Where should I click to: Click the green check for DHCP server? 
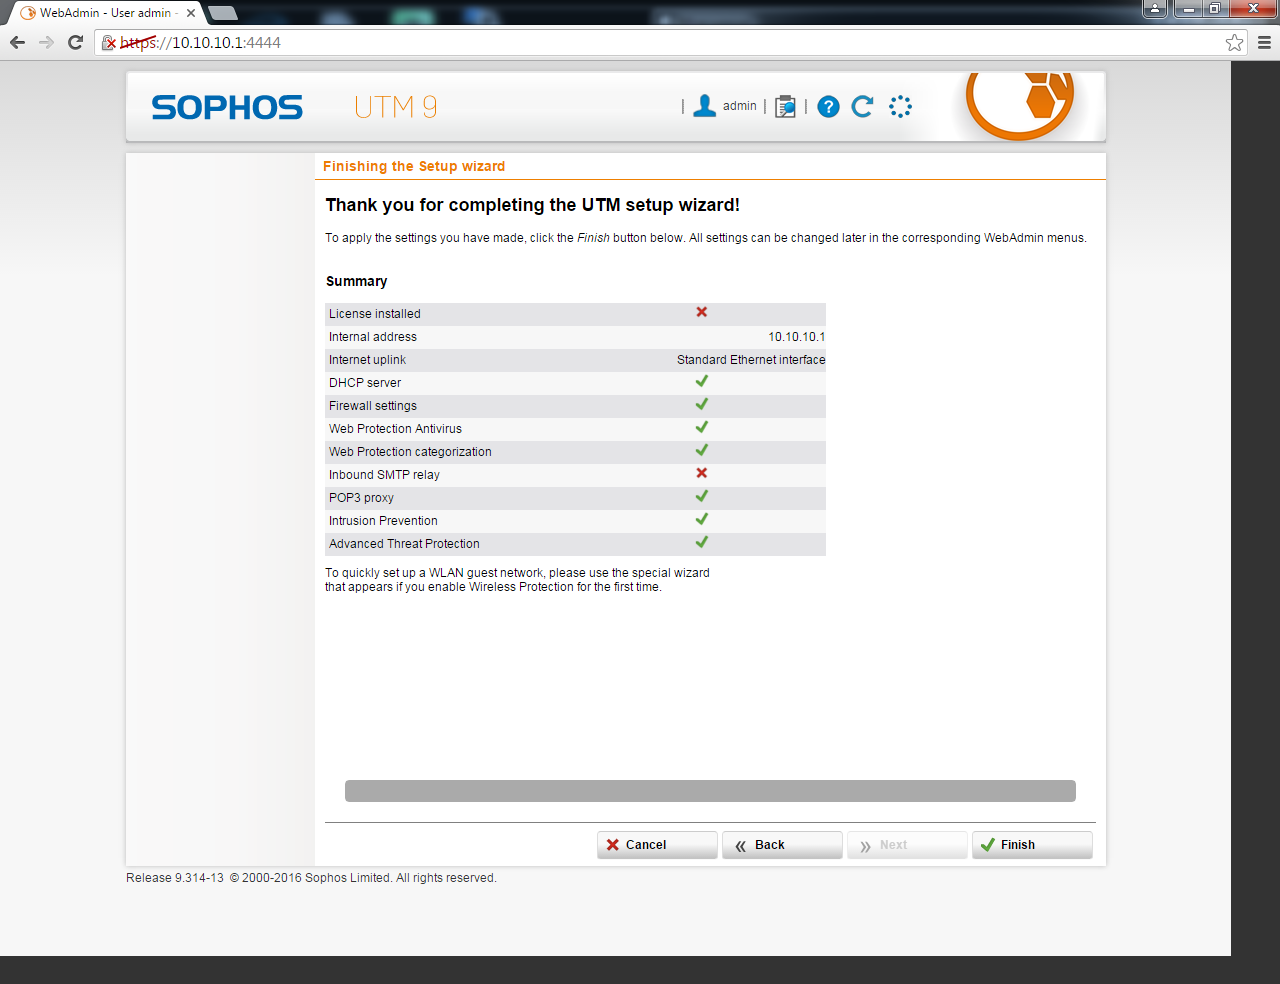coord(702,381)
